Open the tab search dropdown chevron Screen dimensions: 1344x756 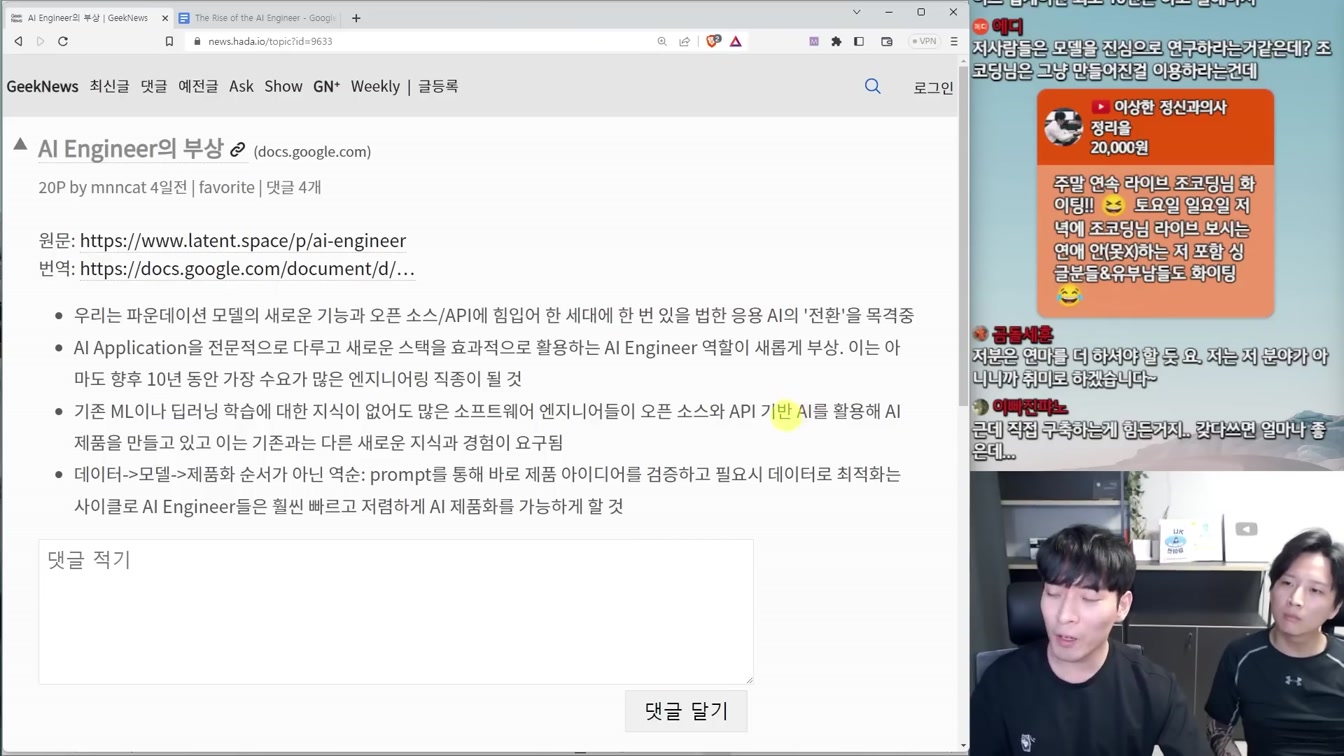pos(857,12)
